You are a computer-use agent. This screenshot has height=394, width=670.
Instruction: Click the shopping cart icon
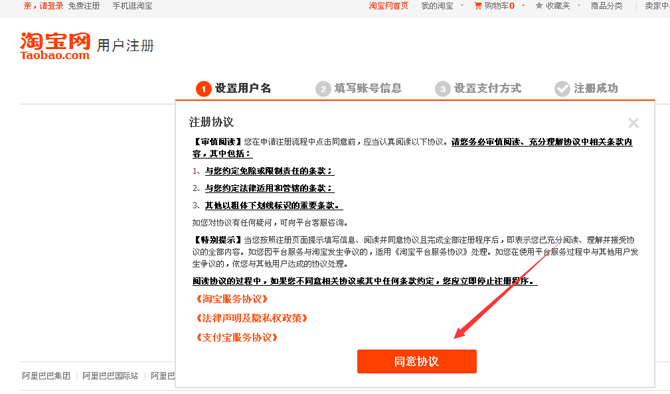pyautogui.click(x=478, y=6)
